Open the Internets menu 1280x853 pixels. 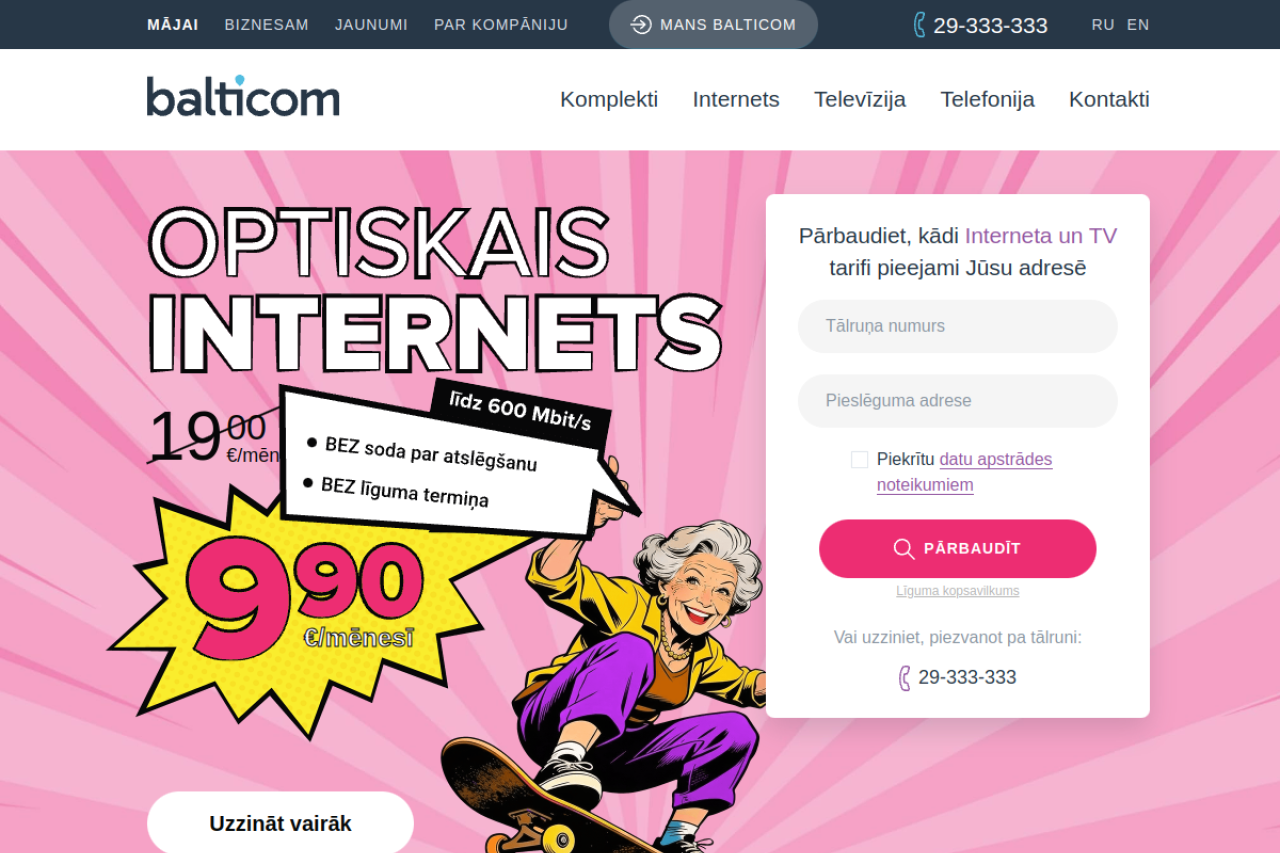[736, 99]
